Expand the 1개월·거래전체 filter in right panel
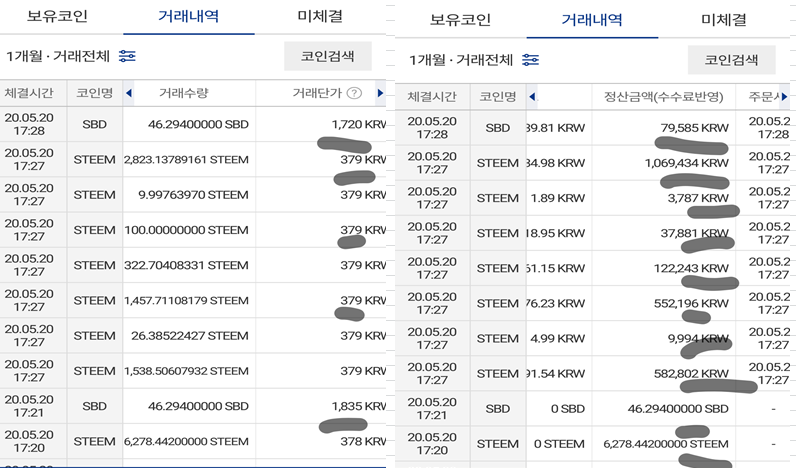Viewport: 796px width, 468px height. pyautogui.click(x=460, y=60)
